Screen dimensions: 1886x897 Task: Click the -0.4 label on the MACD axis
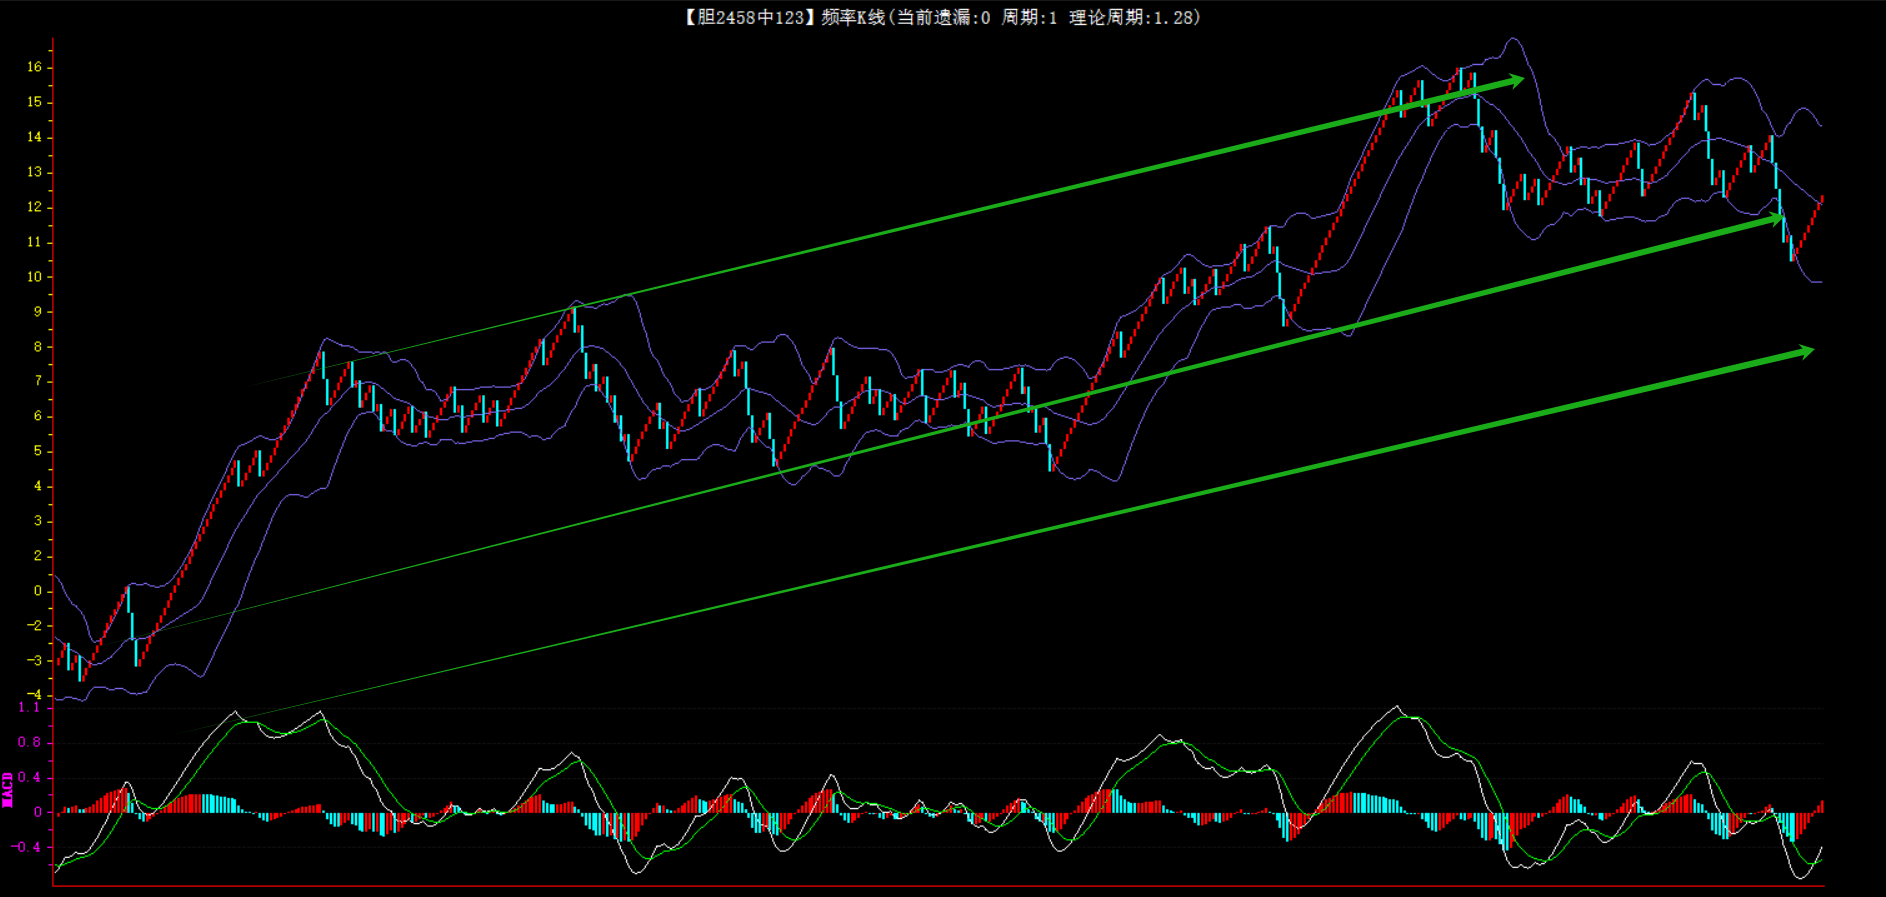click(x=27, y=847)
